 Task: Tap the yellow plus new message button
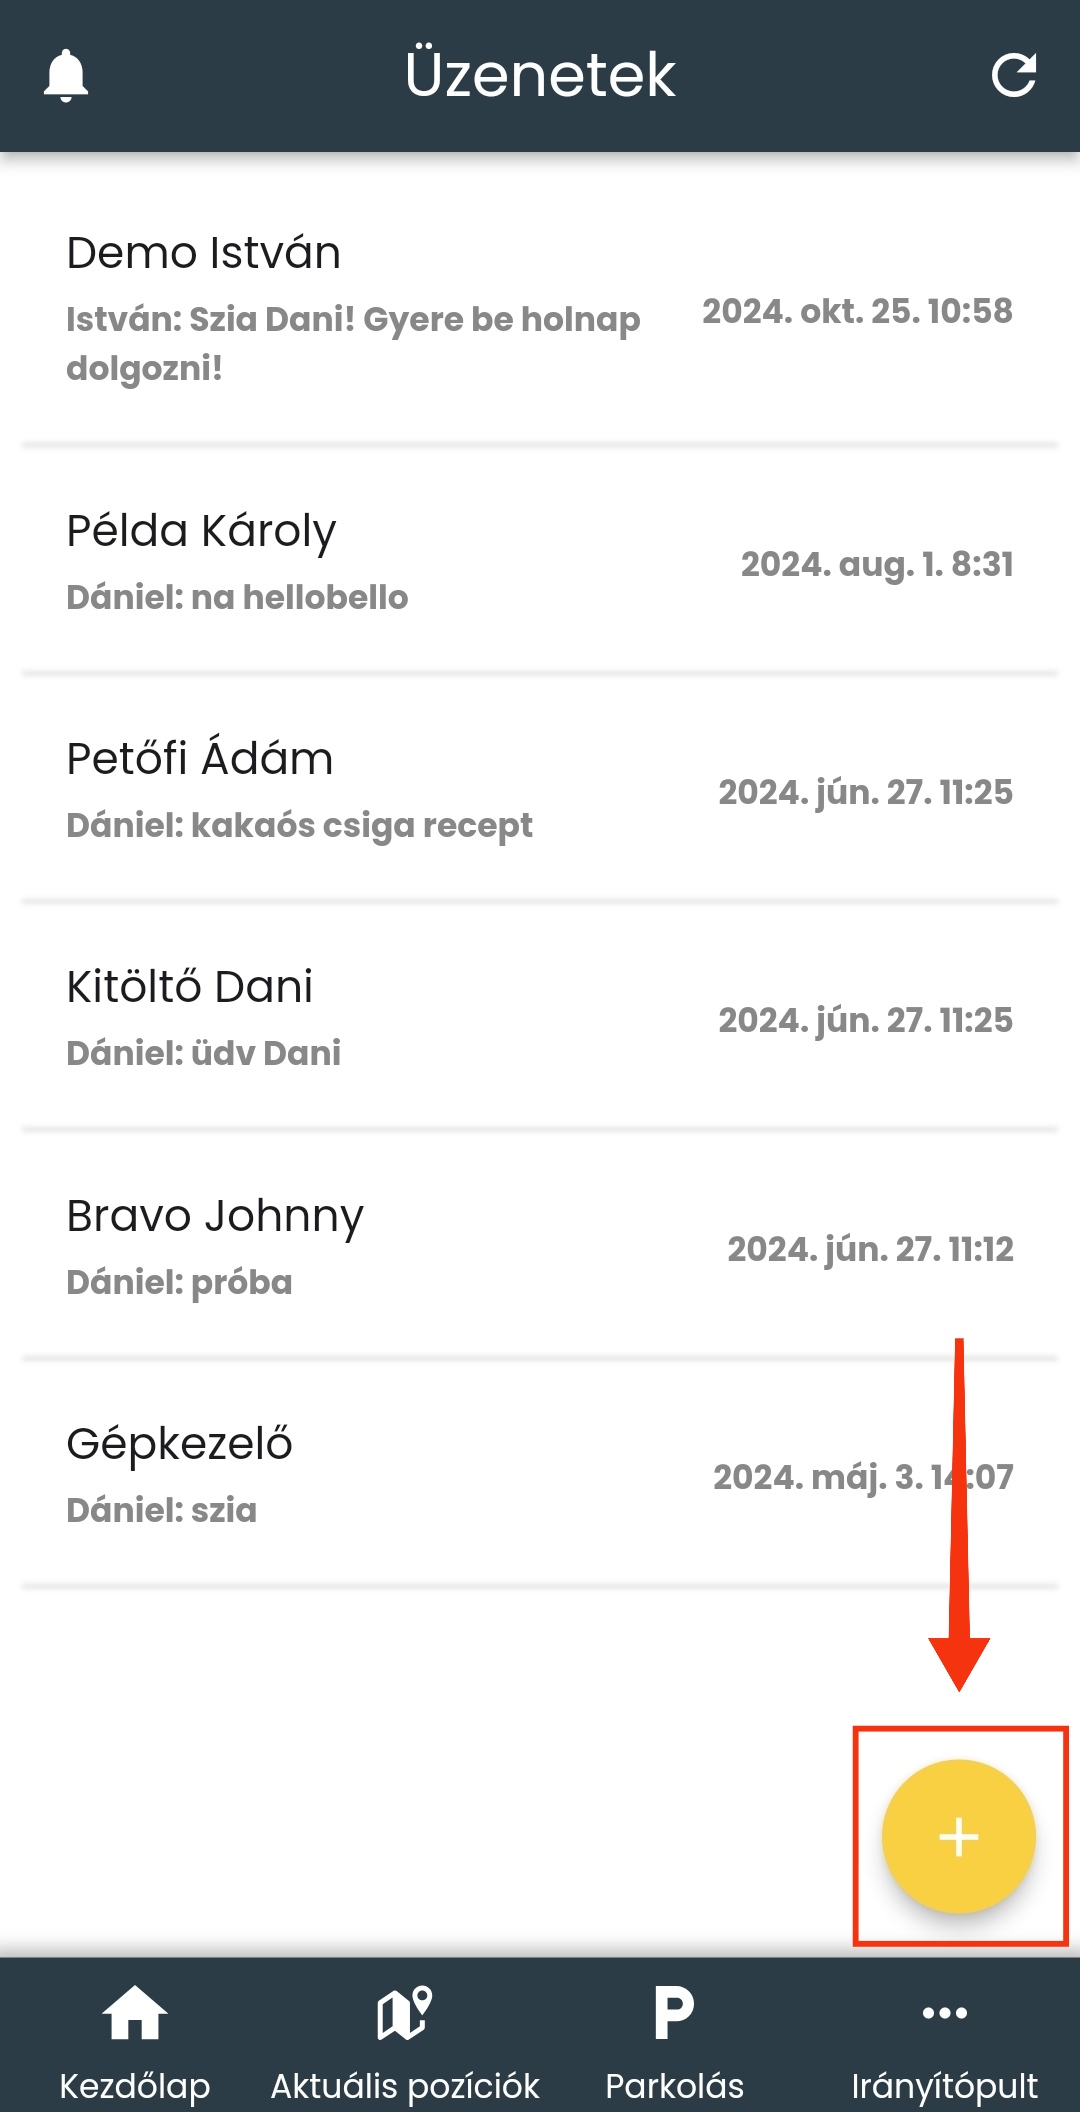[958, 1836]
